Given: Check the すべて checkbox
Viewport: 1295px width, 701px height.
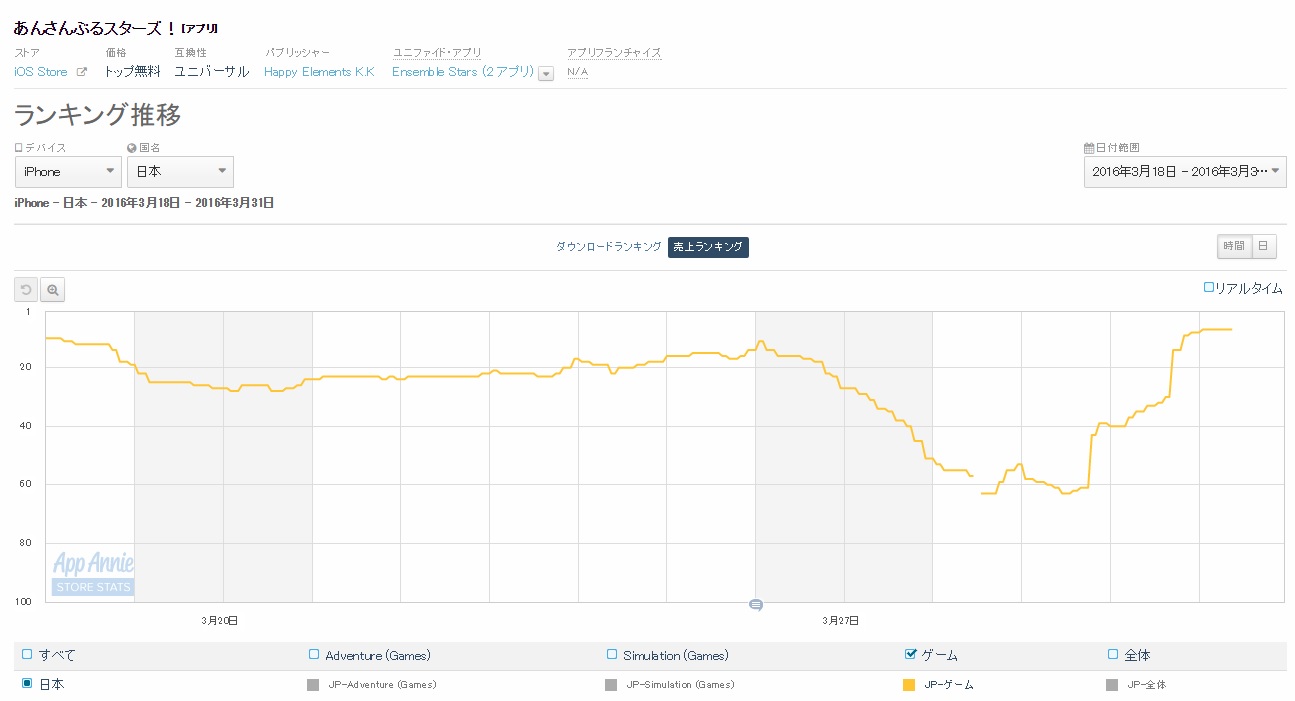Looking at the screenshot, I should pos(27,655).
